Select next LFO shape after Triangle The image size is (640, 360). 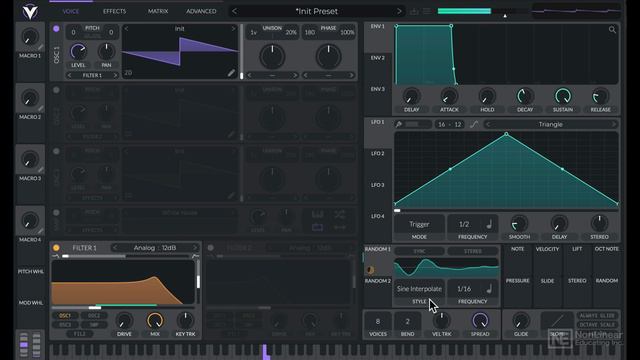tap(613, 124)
